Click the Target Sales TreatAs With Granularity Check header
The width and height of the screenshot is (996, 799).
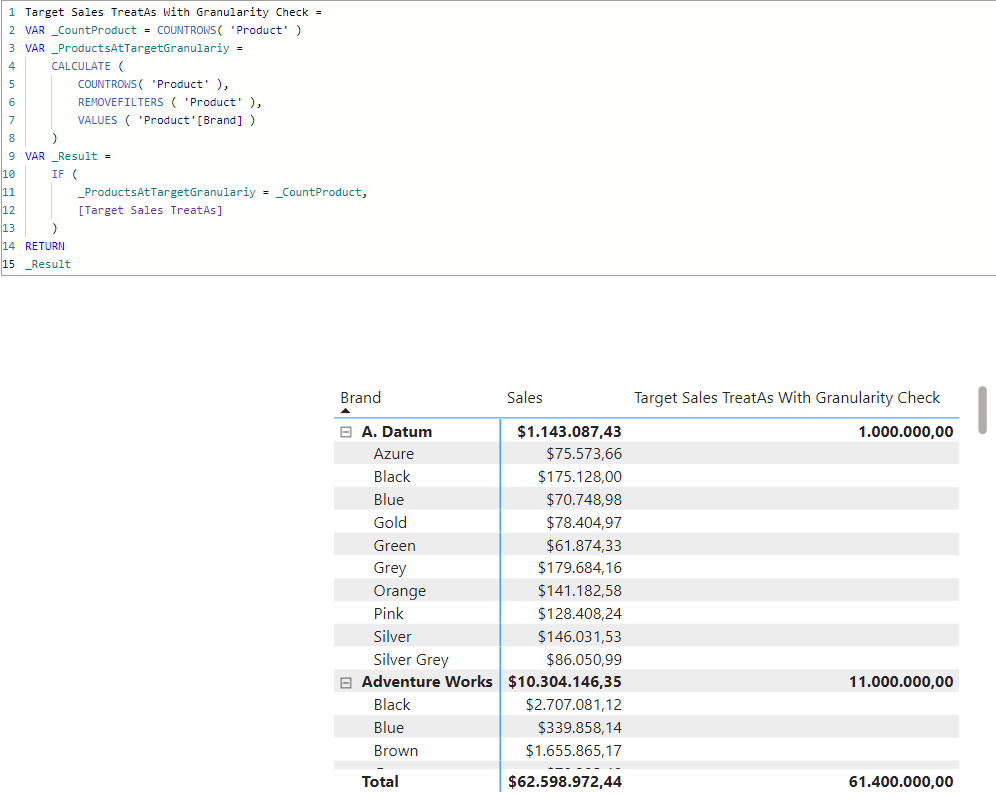point(786,398)
